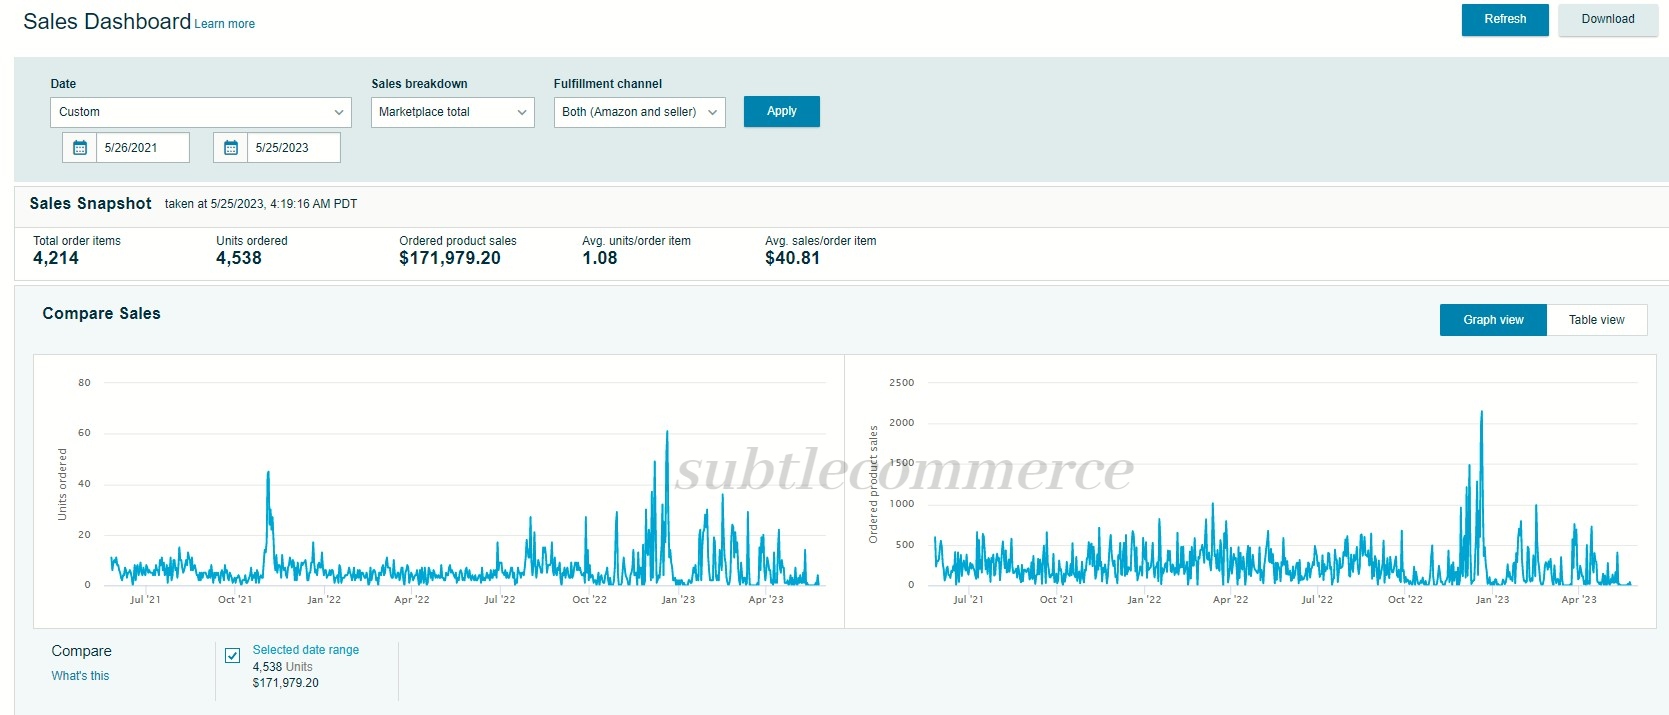Edit the start date field 5/26/2021
This screenshot has width=1669, height=715.
click(x=143, y=148)
